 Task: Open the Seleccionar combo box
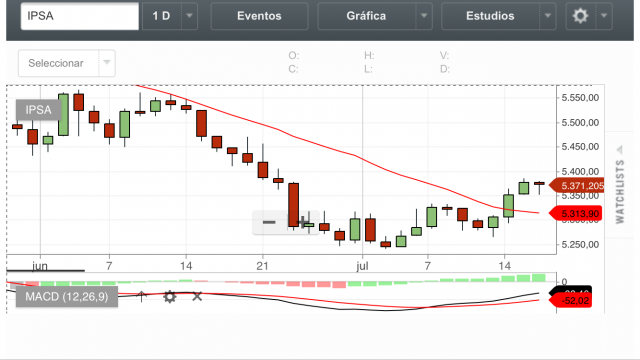click(67, 63)
